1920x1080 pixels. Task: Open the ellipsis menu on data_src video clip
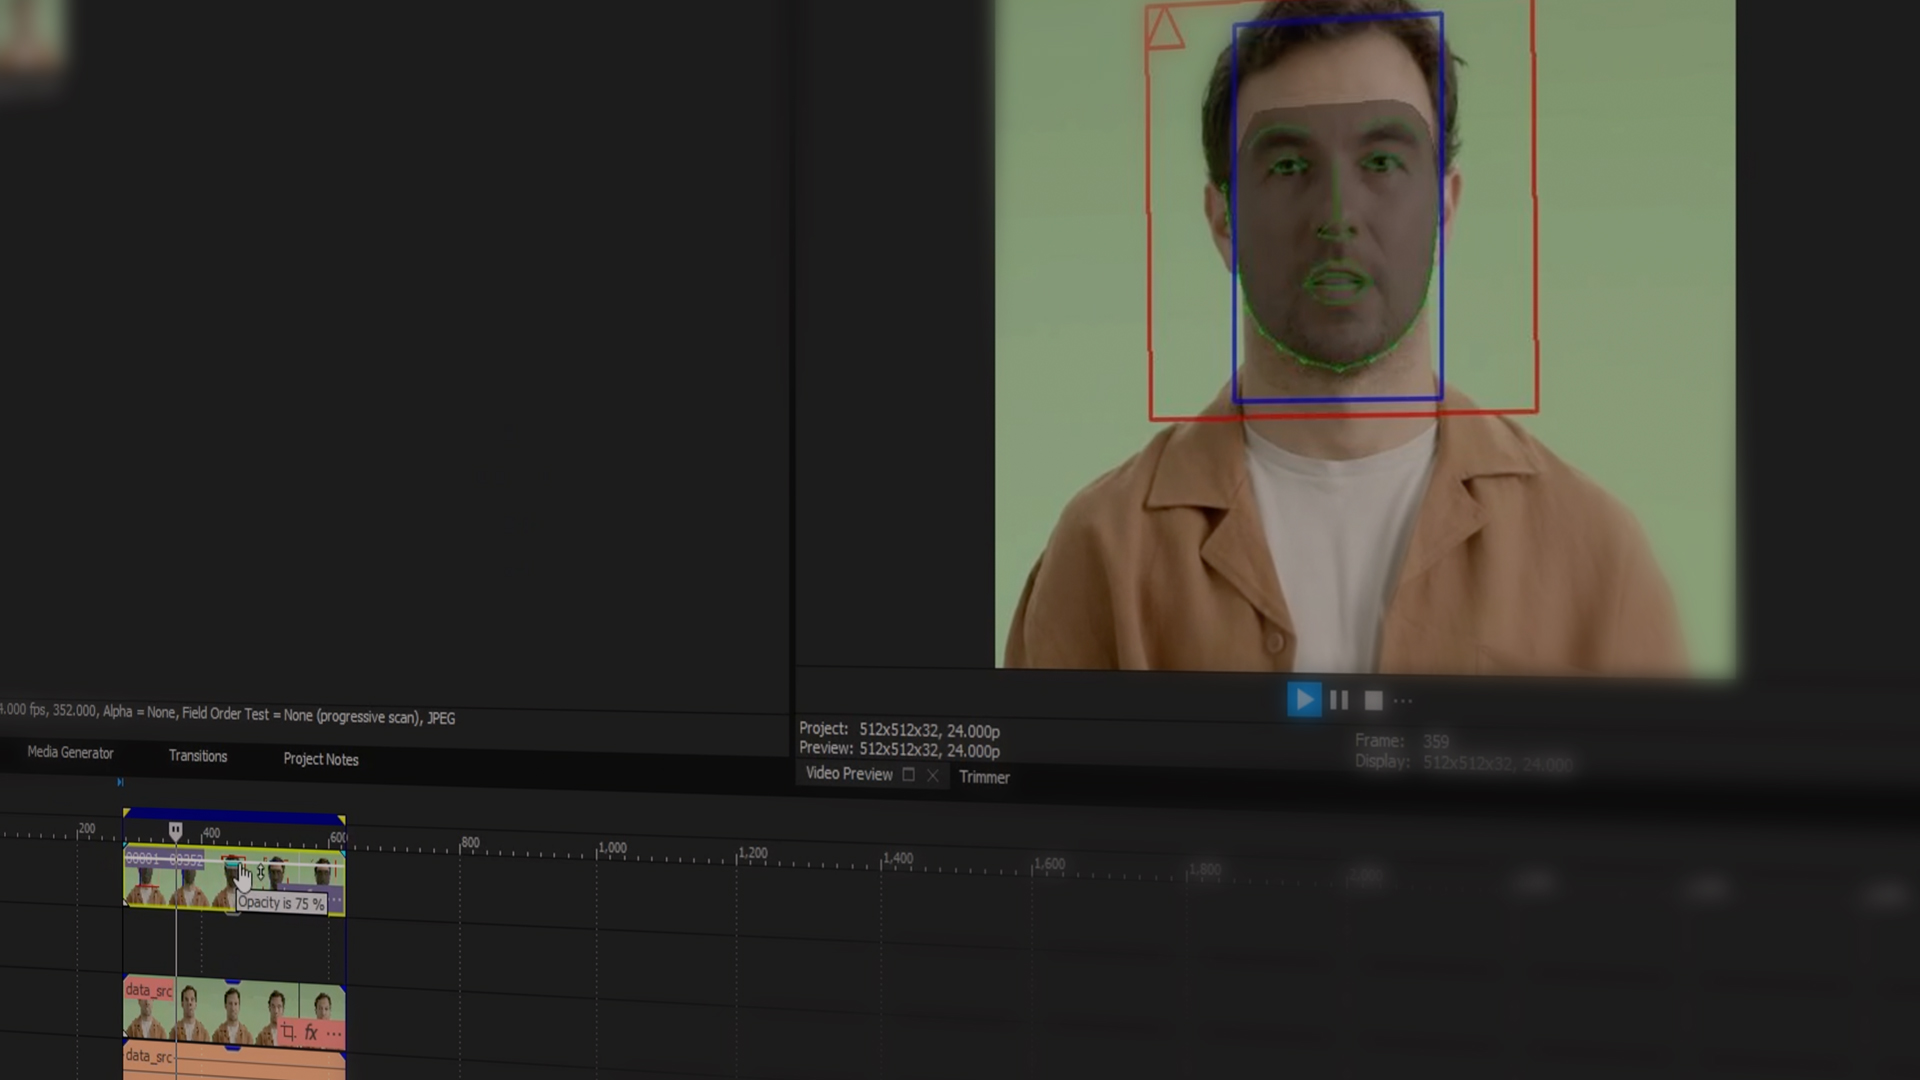tap(334, 1032)
